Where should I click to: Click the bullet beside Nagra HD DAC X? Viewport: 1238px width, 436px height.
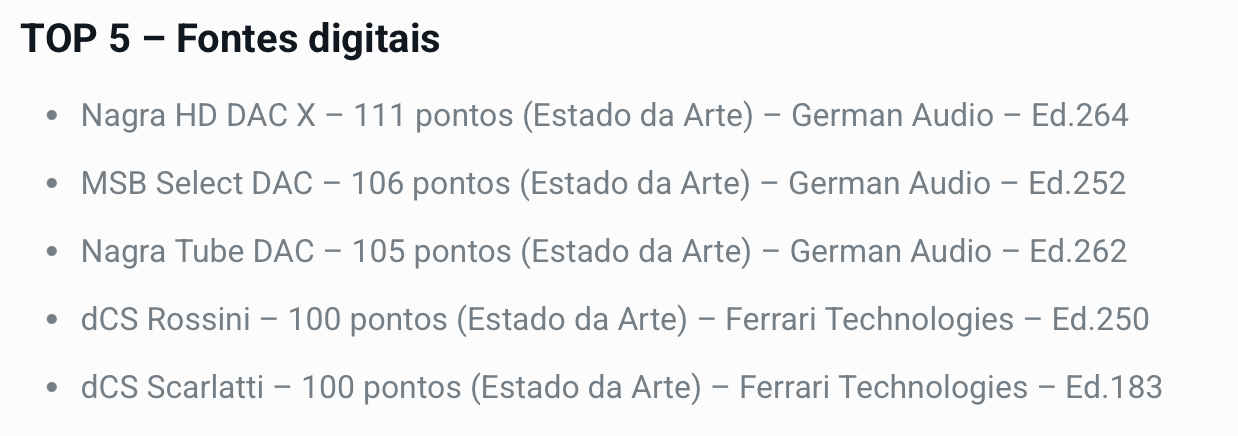(x=52, y=117)
